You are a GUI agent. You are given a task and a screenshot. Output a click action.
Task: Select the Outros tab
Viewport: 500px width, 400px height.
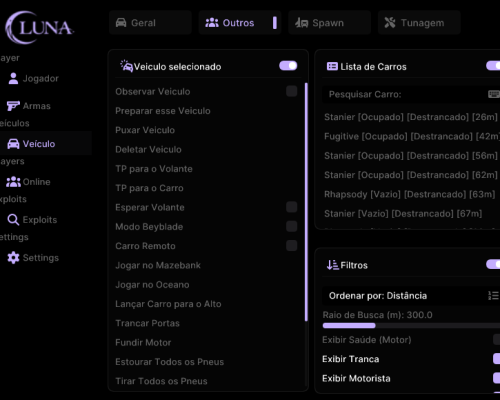point(240,23)
